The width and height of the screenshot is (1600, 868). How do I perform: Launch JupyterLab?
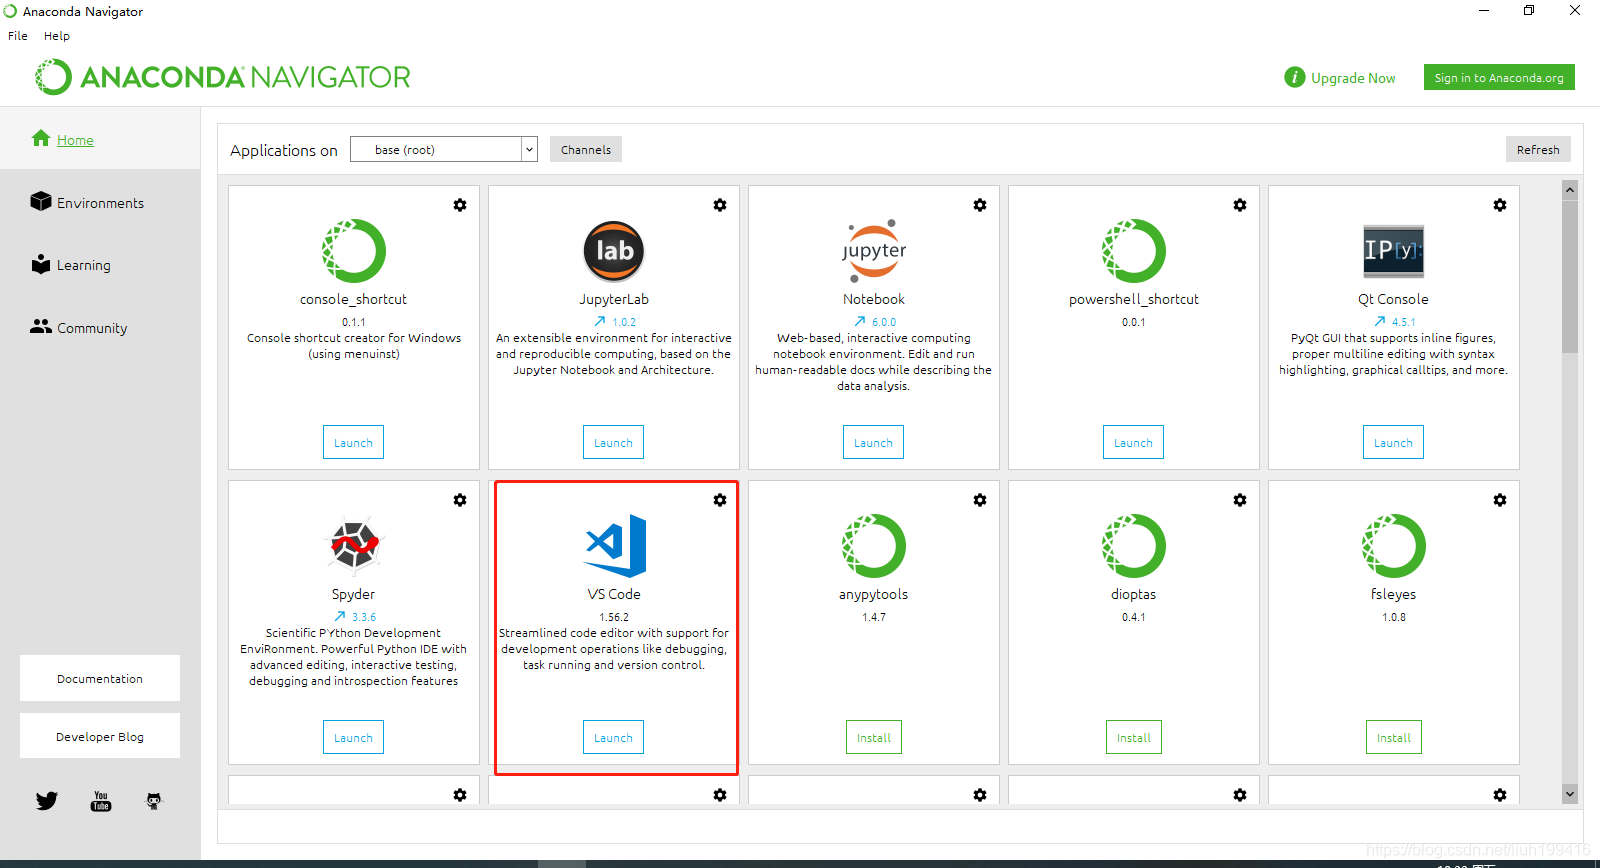click(x=613, y=442)
